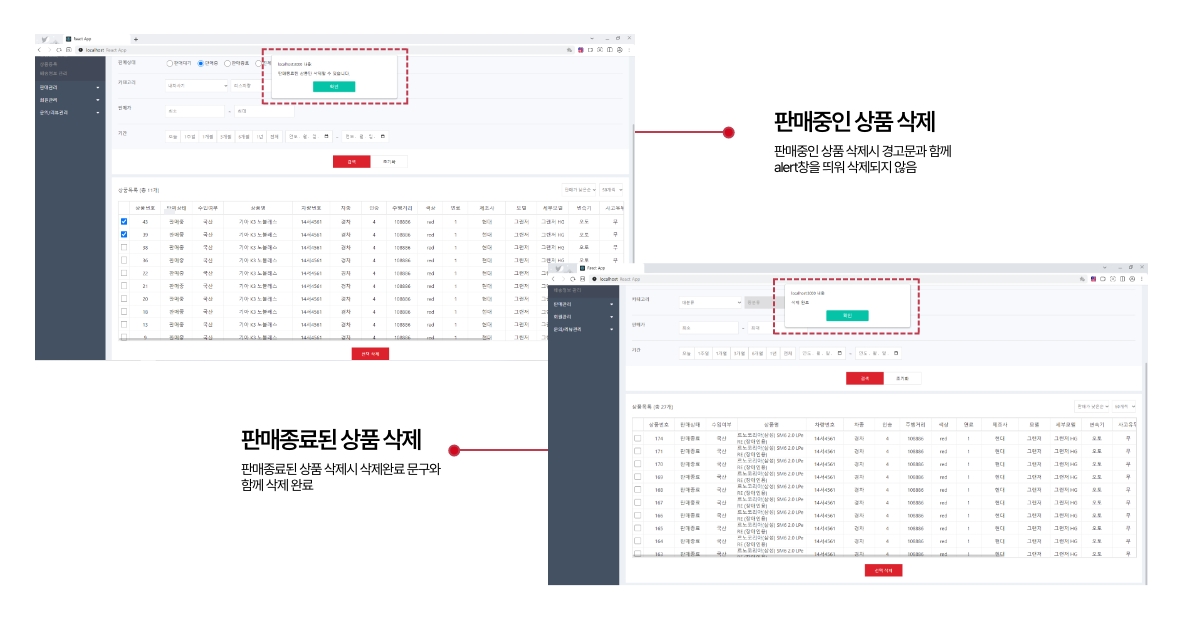This screenshot has width=1186, height=641.
Task: Click site info icon beside localhost, 판매중 window
Action: [x=80, y=50]
